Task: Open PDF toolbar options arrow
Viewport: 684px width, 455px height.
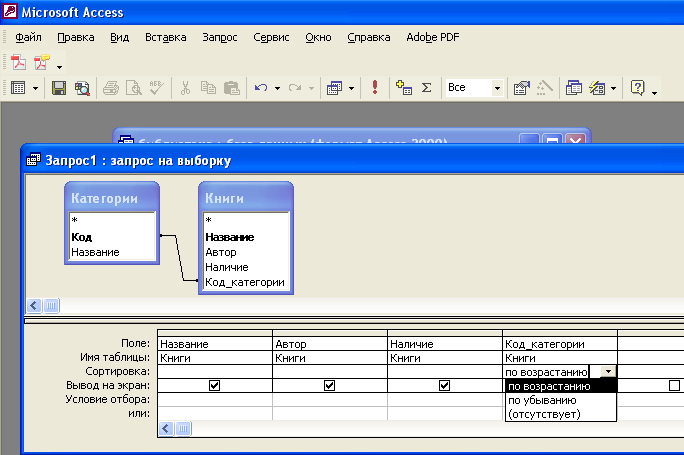Action: pyautogui.click(x=59, y=67)
